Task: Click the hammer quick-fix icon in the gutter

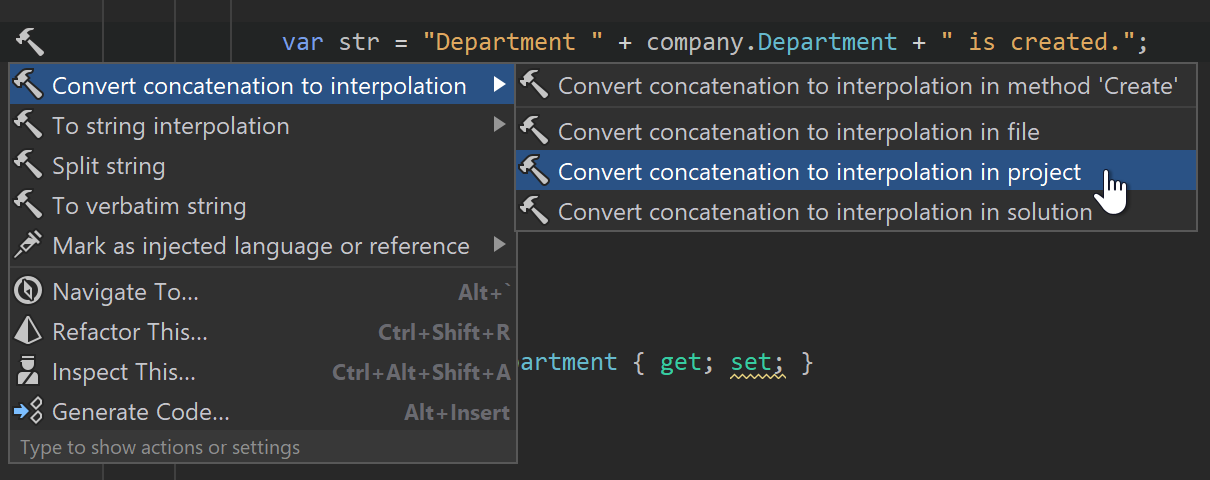Action: [30, 42]
